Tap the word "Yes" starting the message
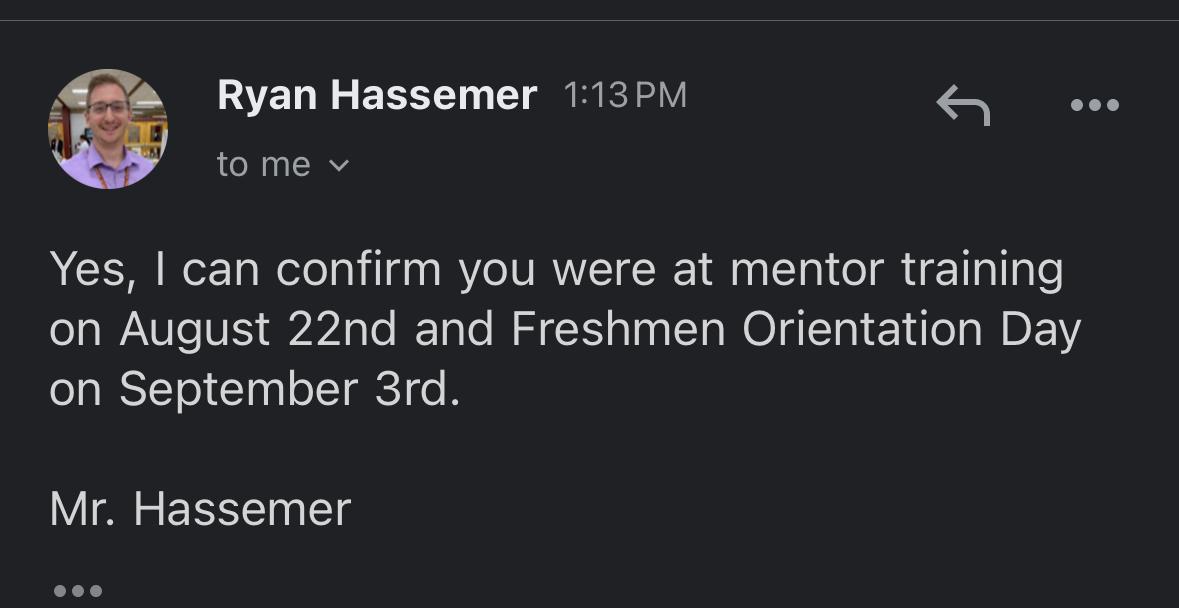Viewport: 1179px width, 608px height. point(89,270)
